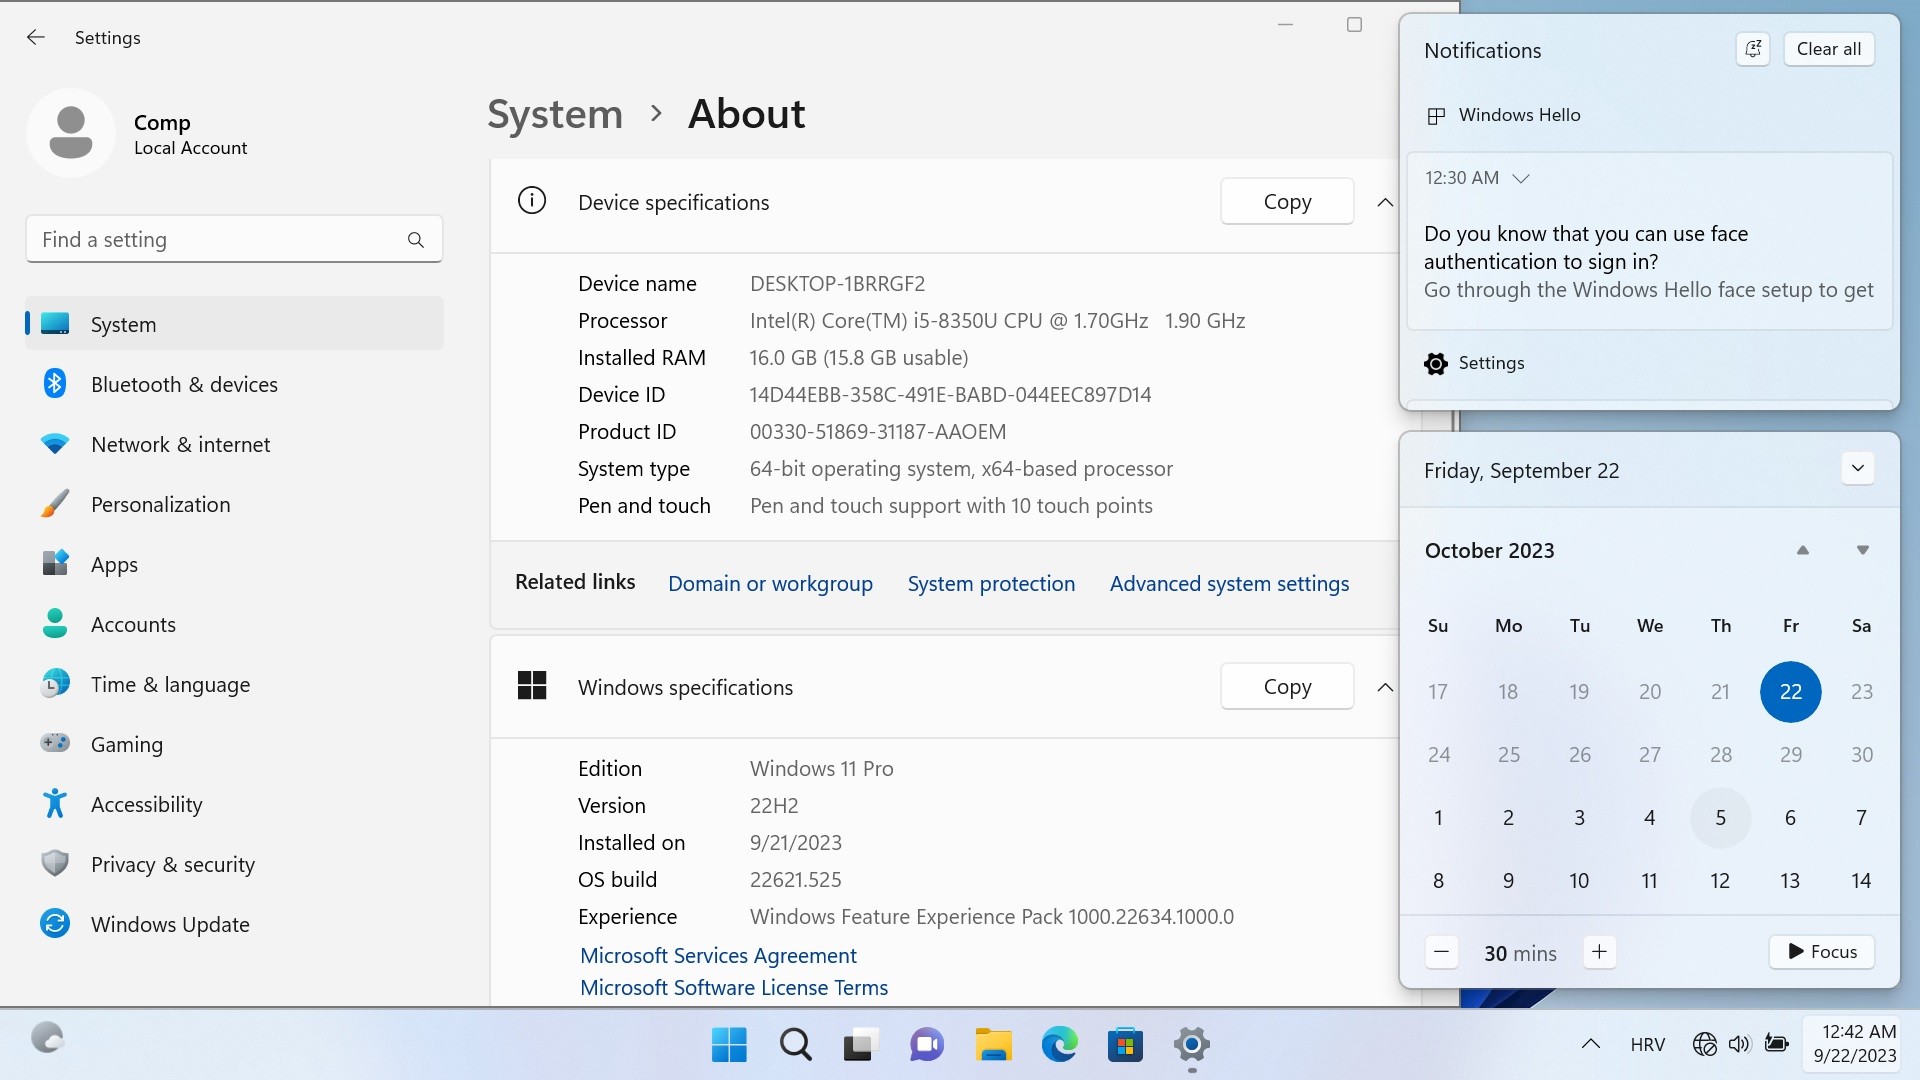Open the October 2023 month picker
1920x1080 pixels.
click(1489, 551)
